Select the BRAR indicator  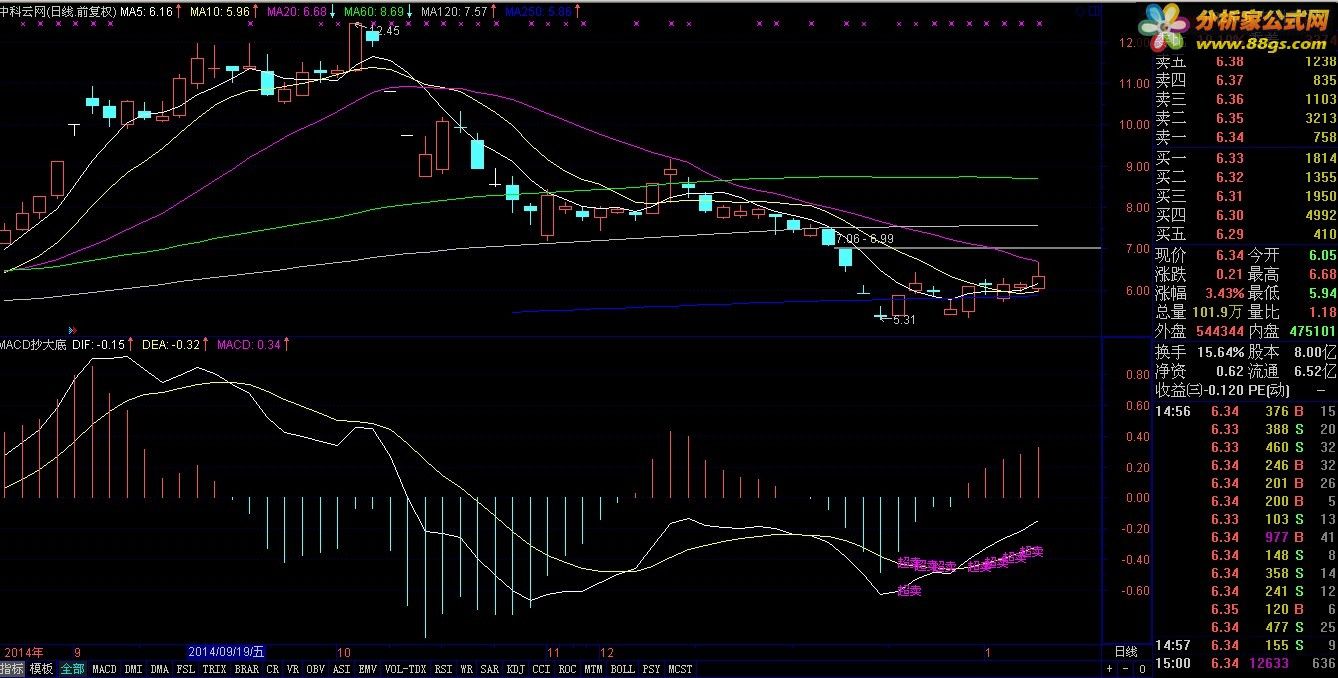click(247, 669)
